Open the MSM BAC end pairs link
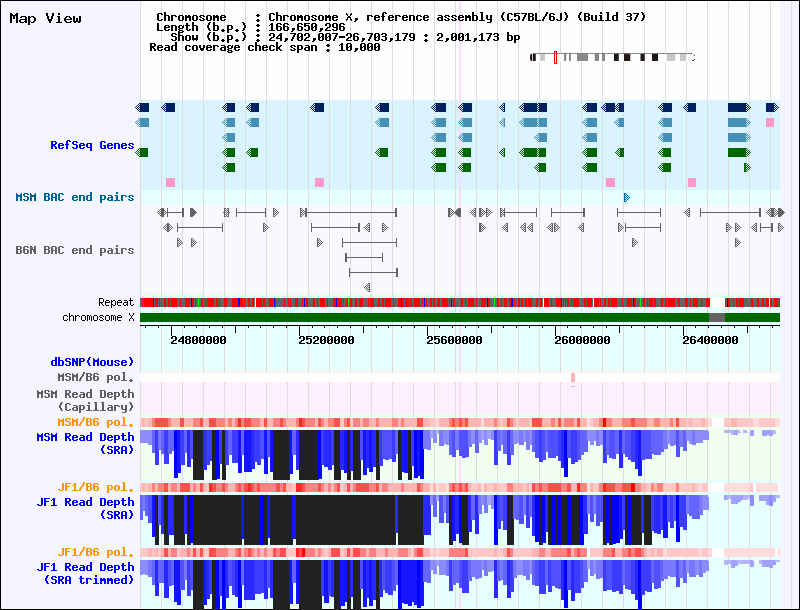This screenshot has height=610, width=800. pyautogui.click(x=74, y=197)
